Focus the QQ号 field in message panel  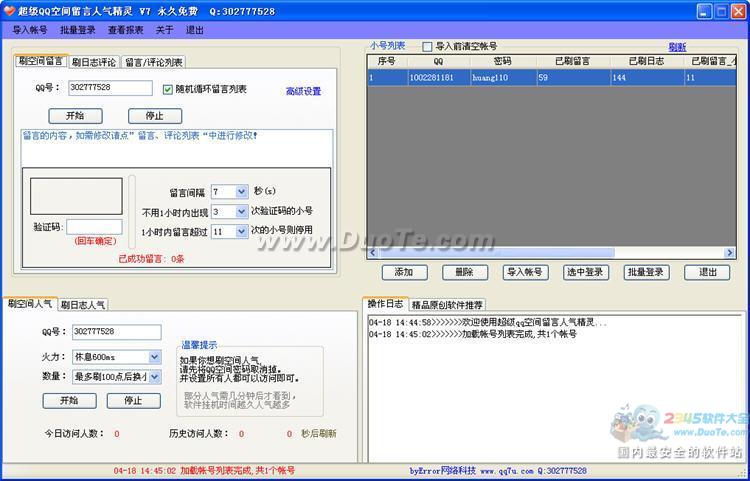[110, 88]
